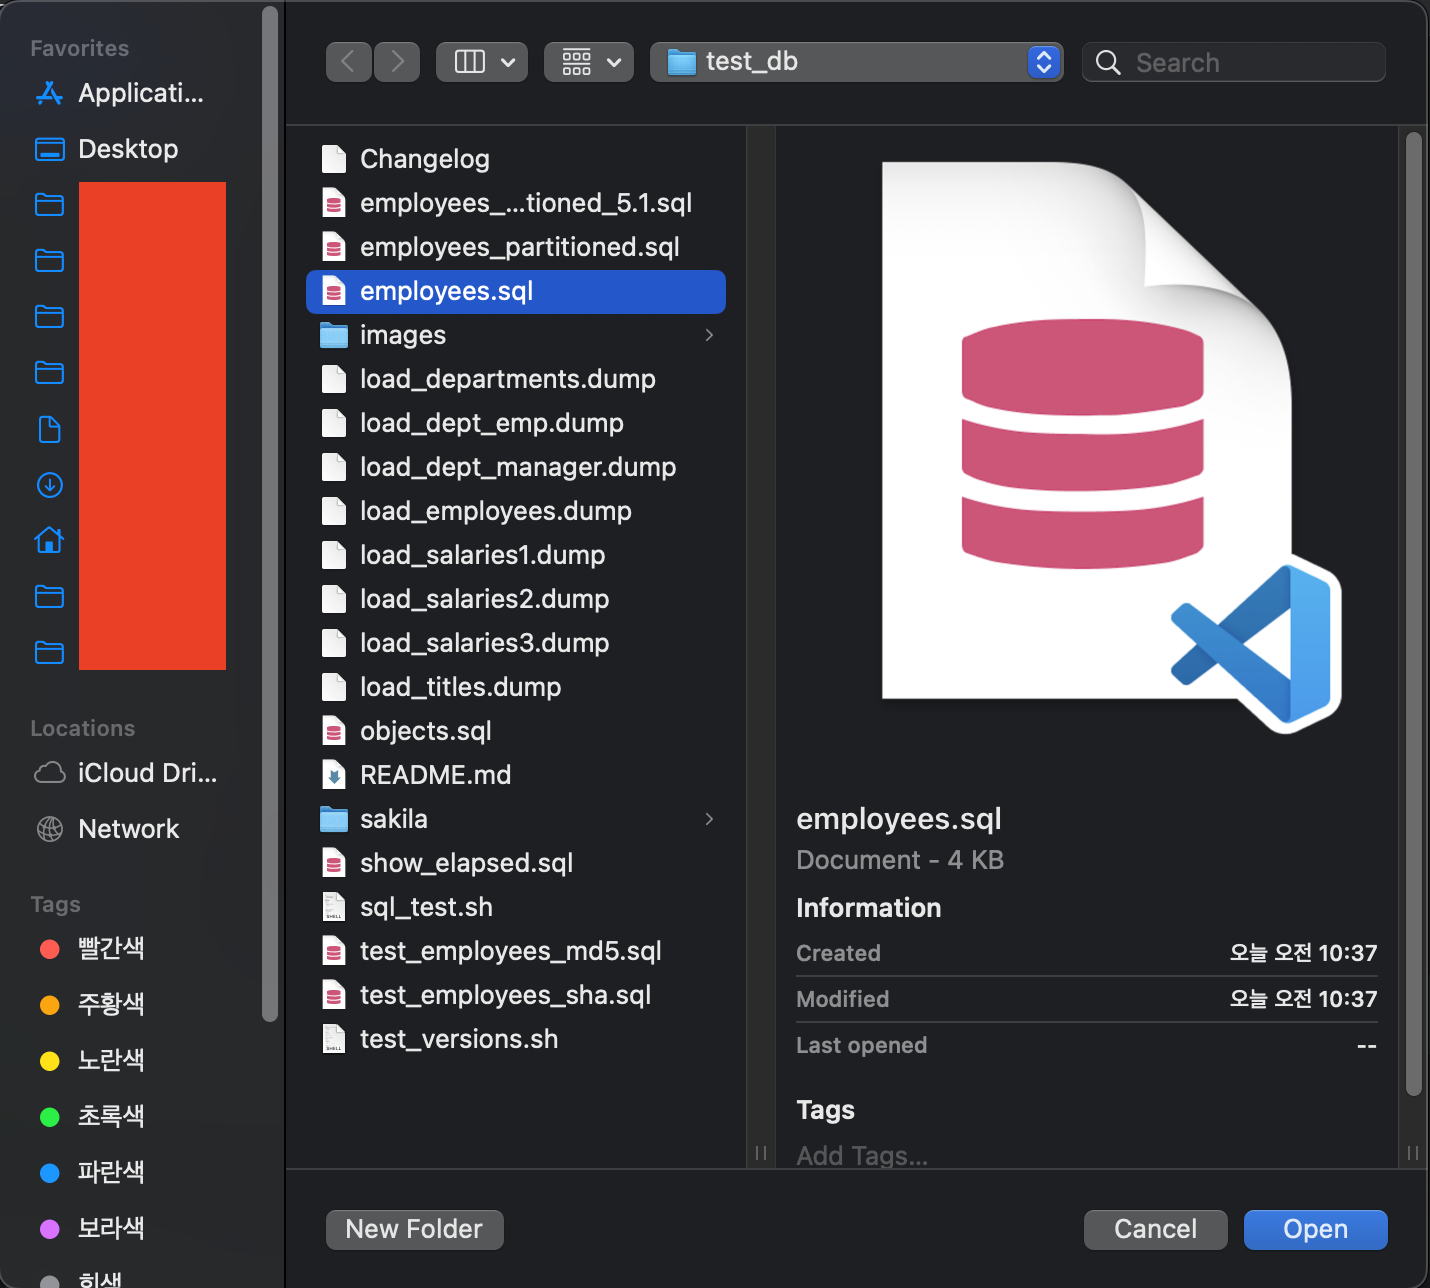The height and width of the screenshot is (1288, 1430).
Task: Click the New Folder button
Action: (414, 1229)
